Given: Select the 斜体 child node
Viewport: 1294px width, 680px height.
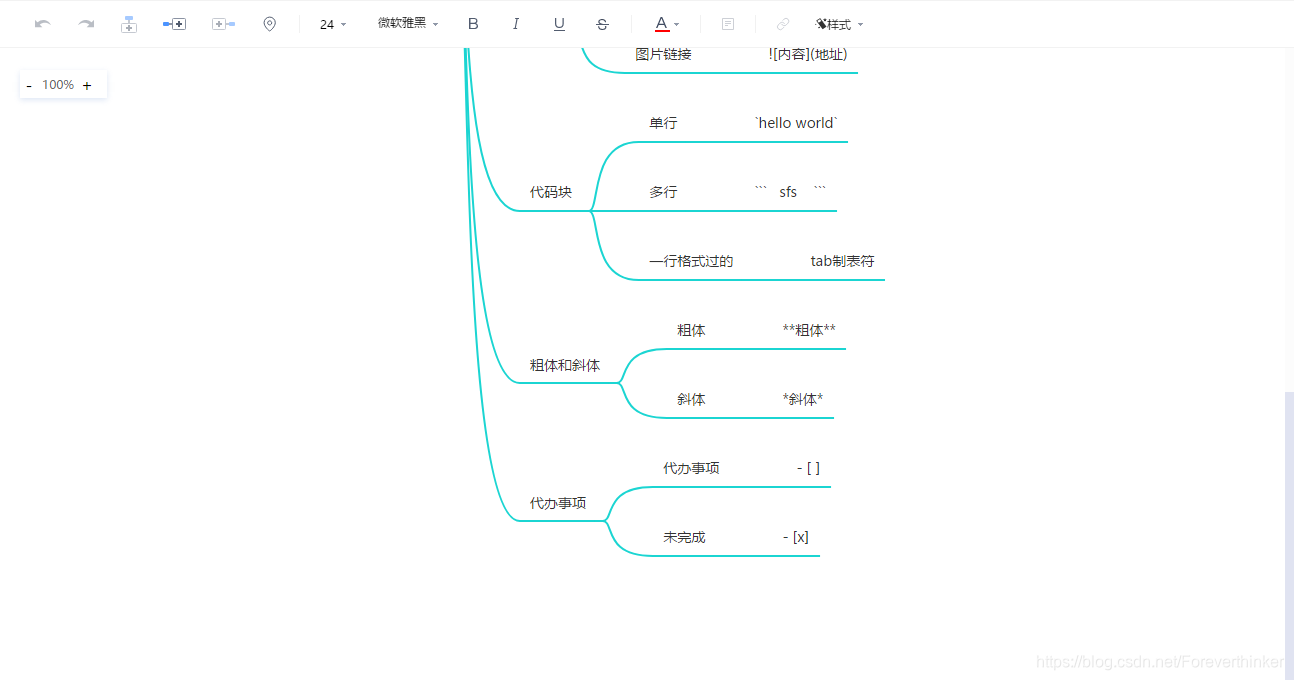Looking at the screenshot, I should click(x=691, y=399).
